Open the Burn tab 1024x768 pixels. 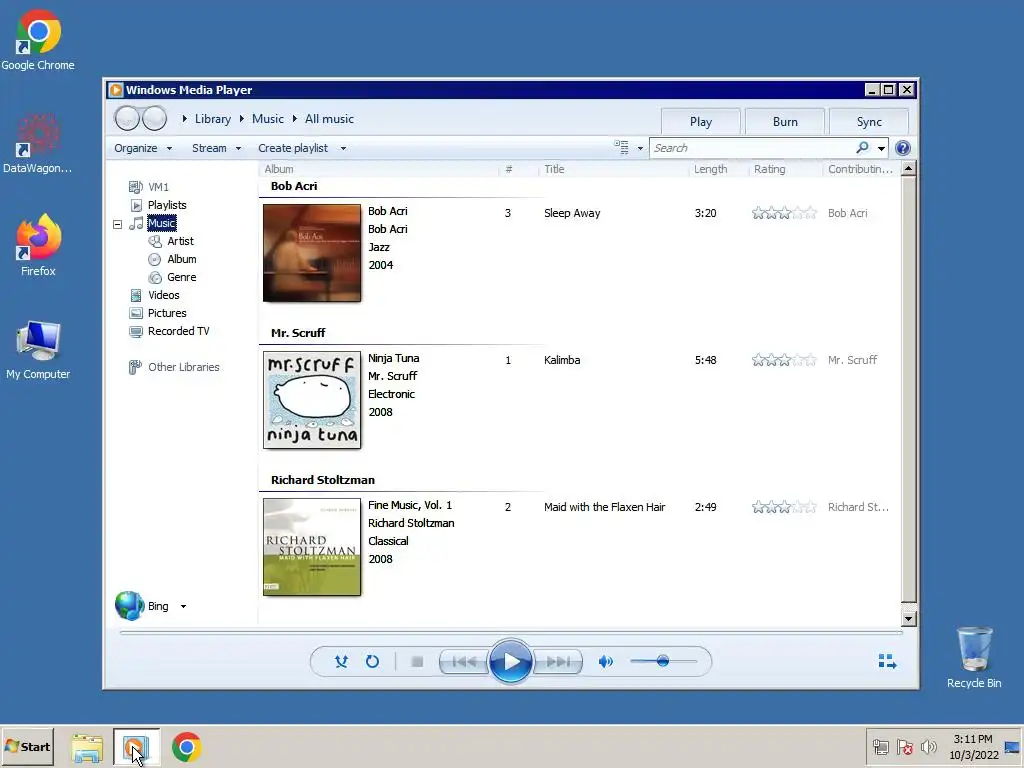point(785,122)
